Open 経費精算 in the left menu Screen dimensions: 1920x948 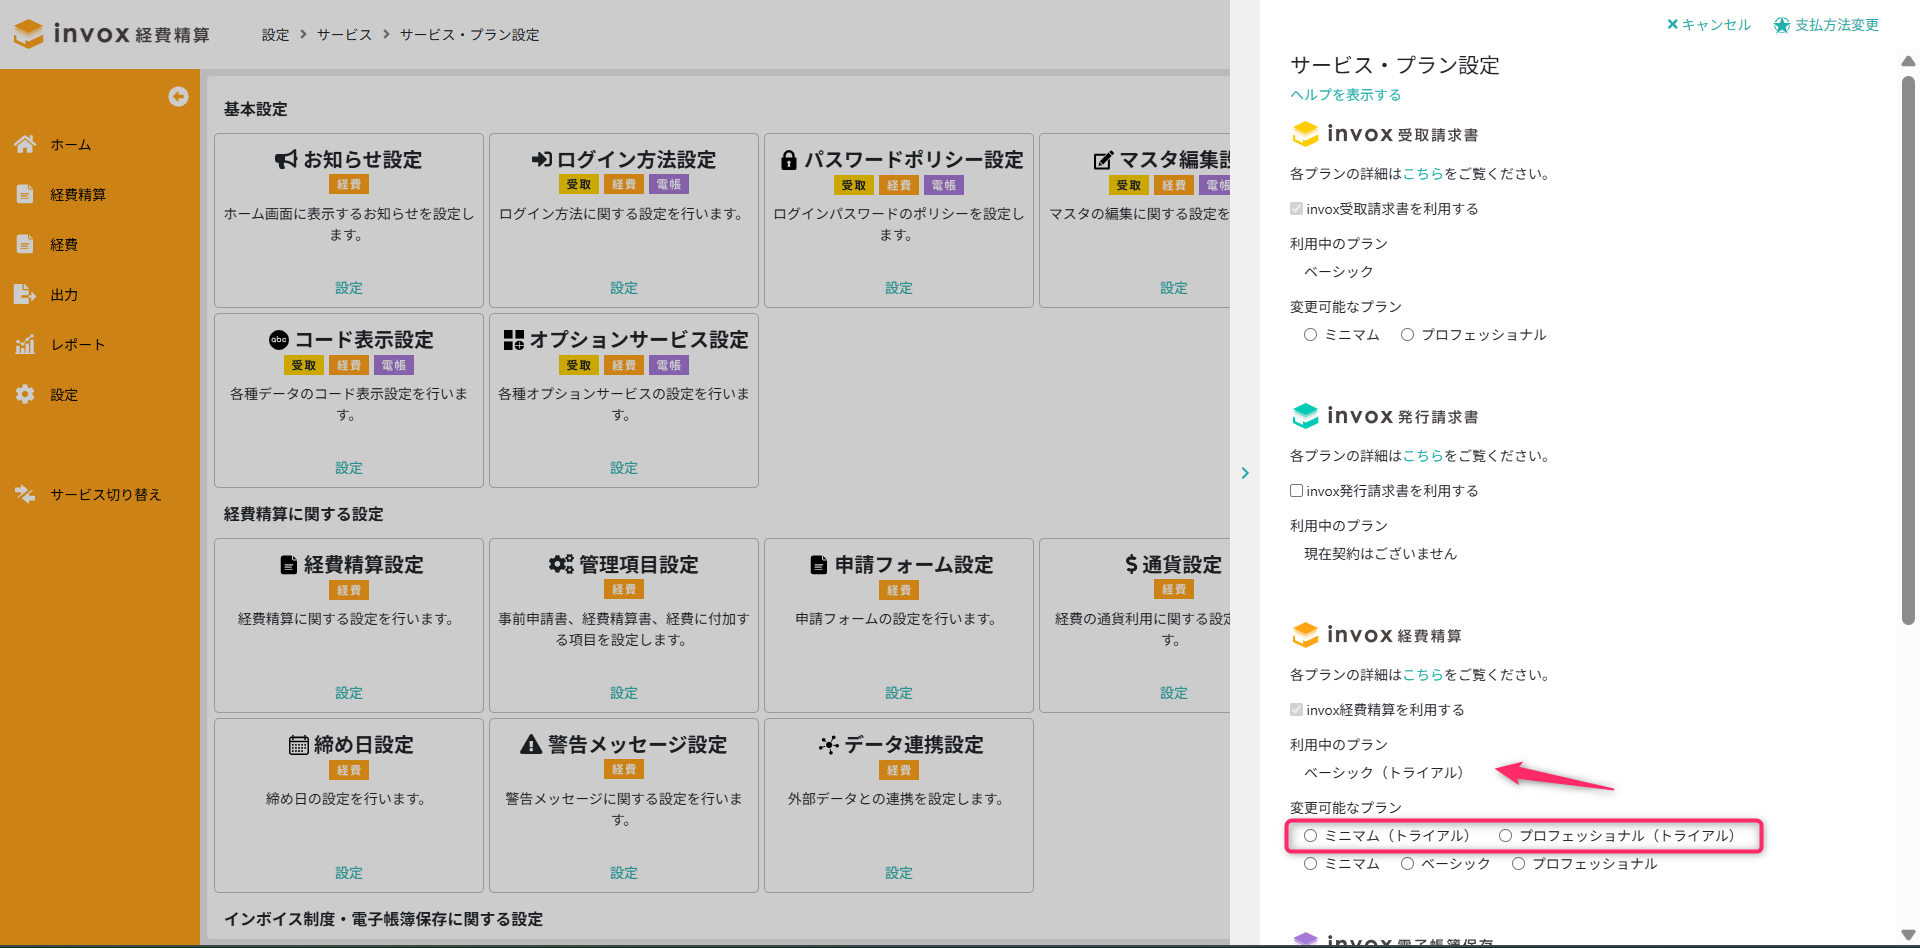click(78, 194)
